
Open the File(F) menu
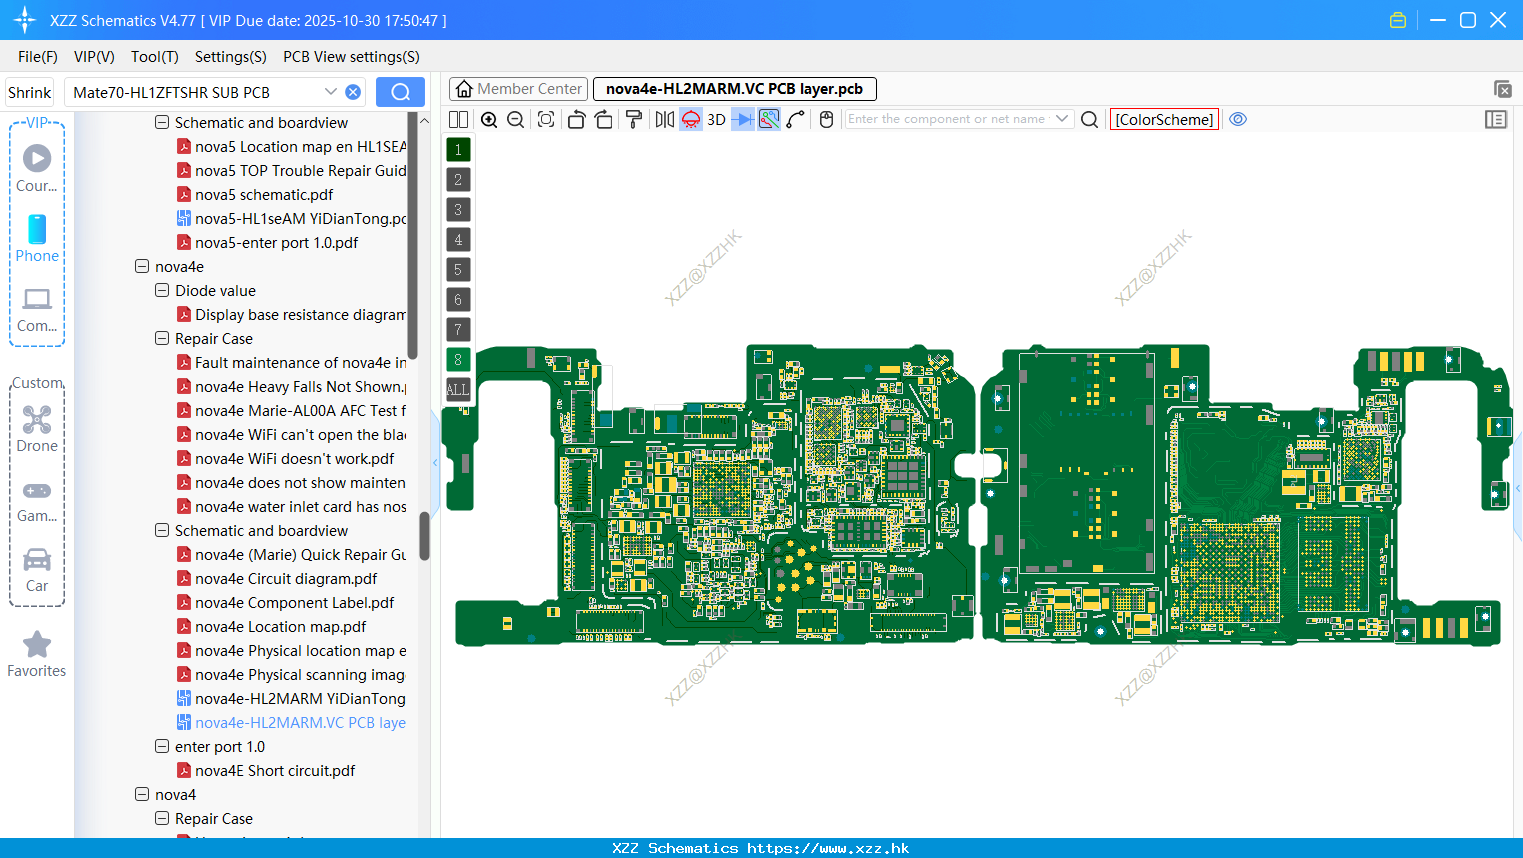point(38,57)
